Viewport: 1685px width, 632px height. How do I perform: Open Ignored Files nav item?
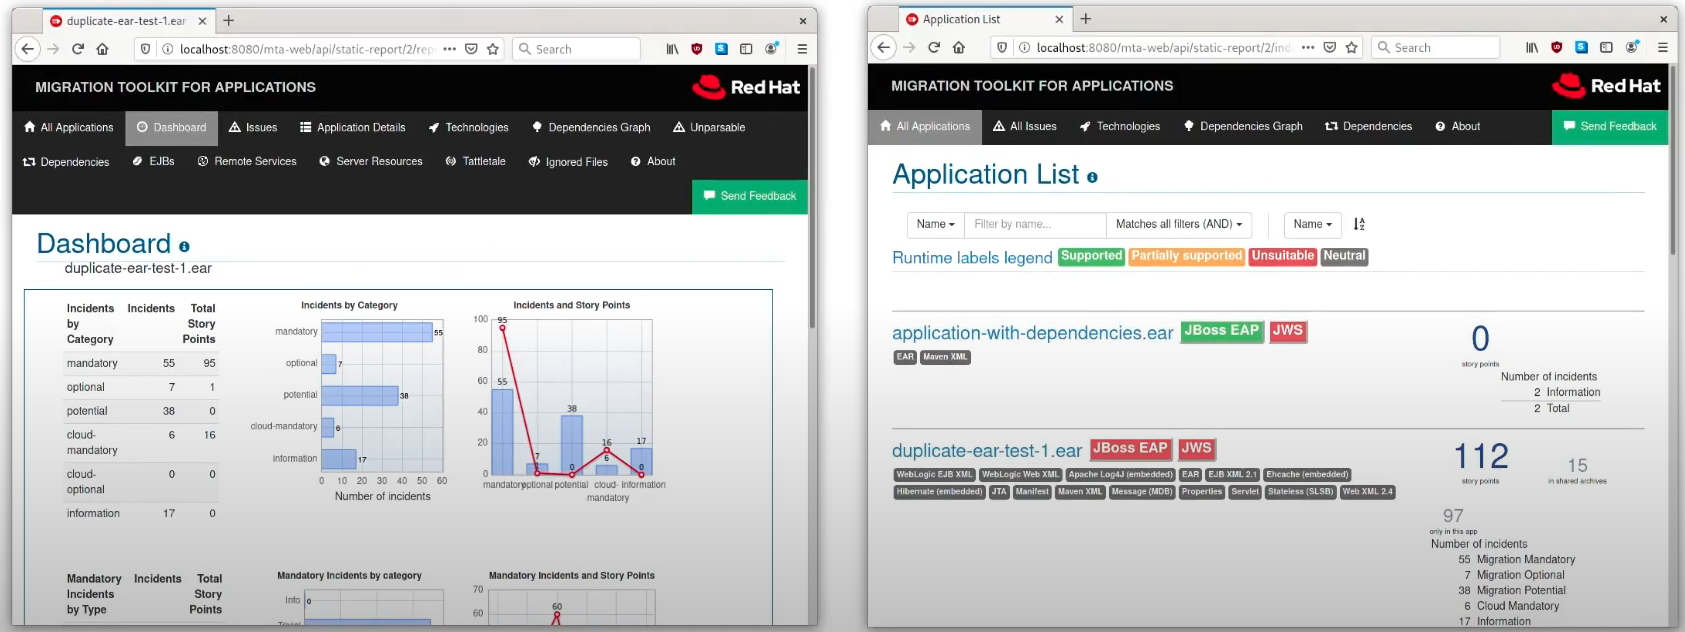pos(568,162)
